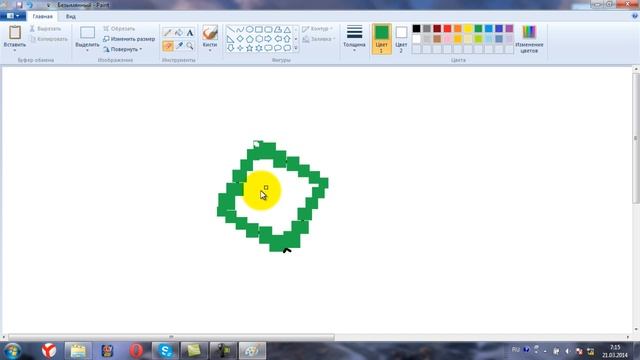Switch to the Вид ribbon tab
The height and width of the screenshot is (360, 640).
click(x=71, y=17)
